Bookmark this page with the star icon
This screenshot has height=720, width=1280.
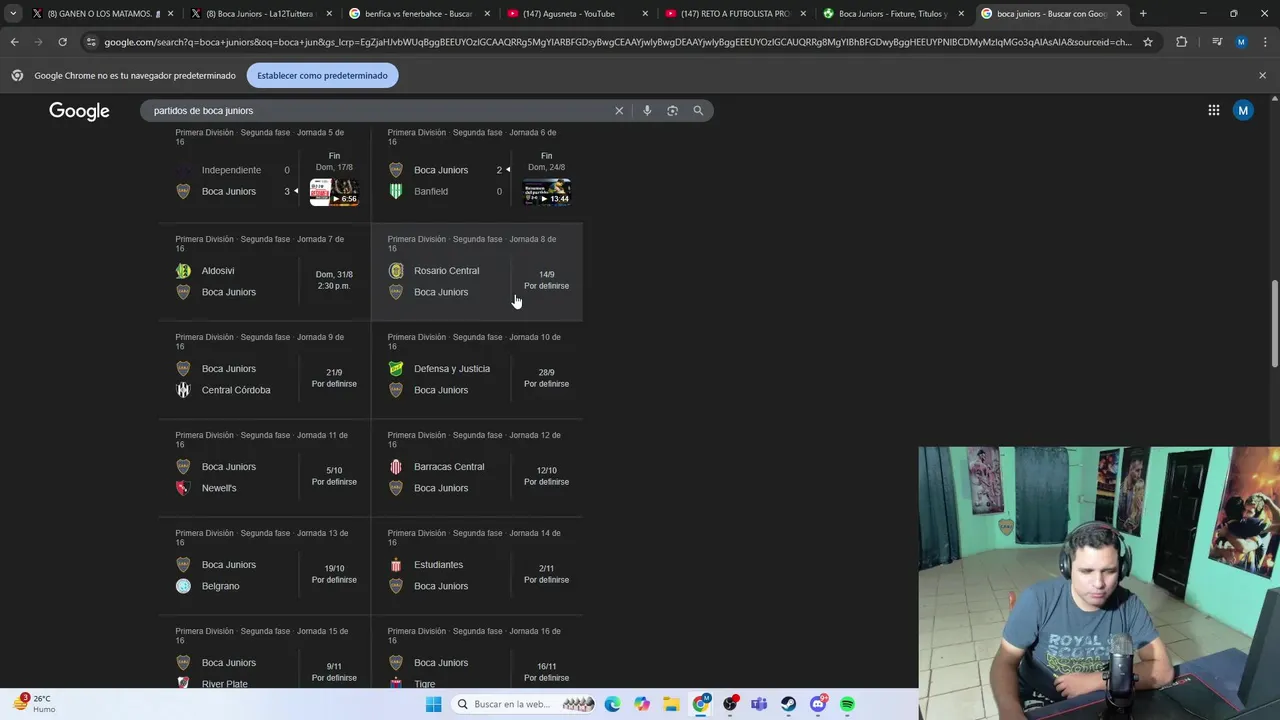1148,42
